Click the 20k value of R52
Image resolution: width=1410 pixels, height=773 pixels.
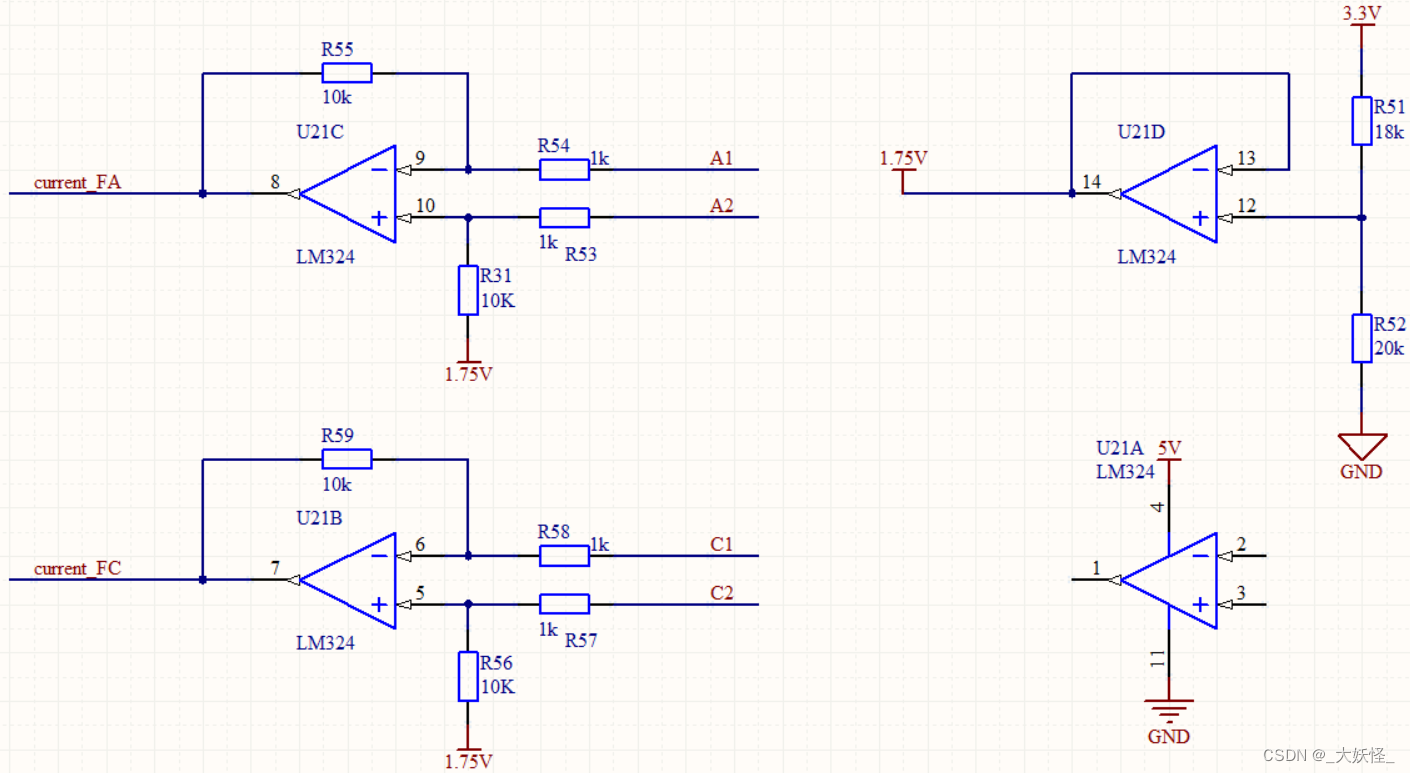pos(1389,348)
